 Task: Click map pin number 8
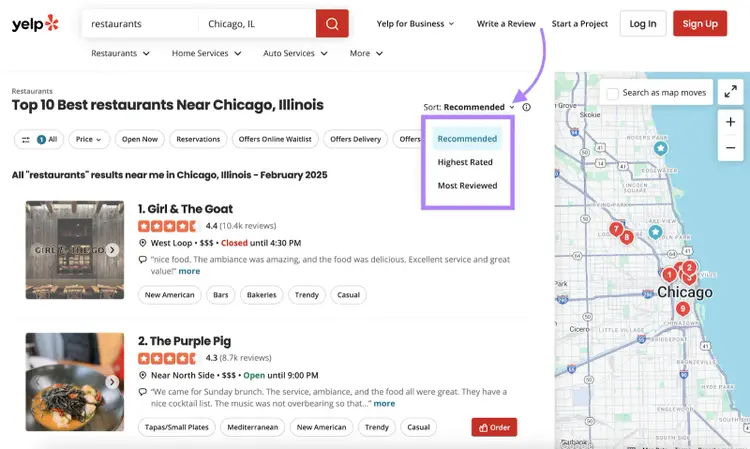[x=627, y=237]
